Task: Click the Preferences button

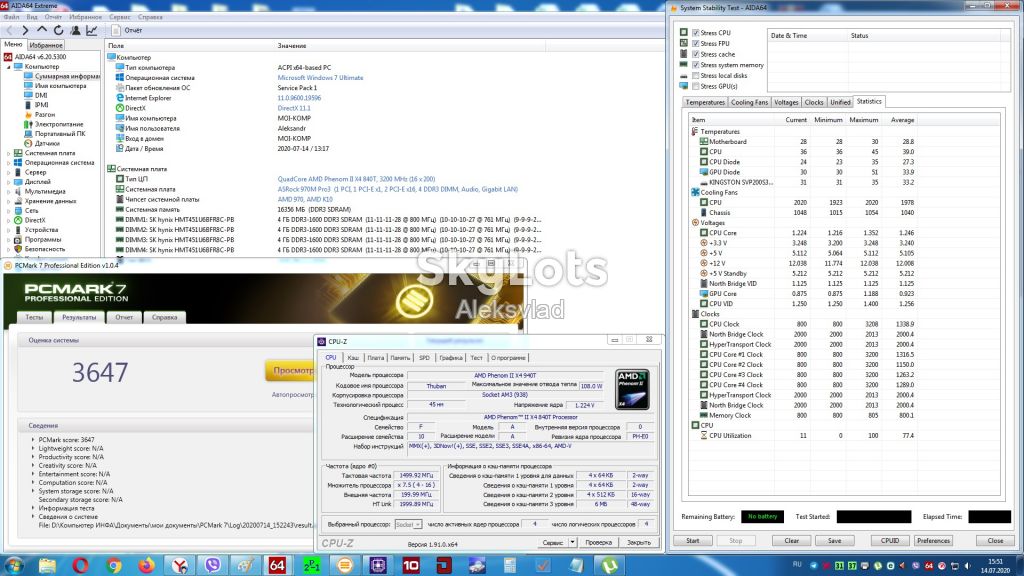Action: 933,541
